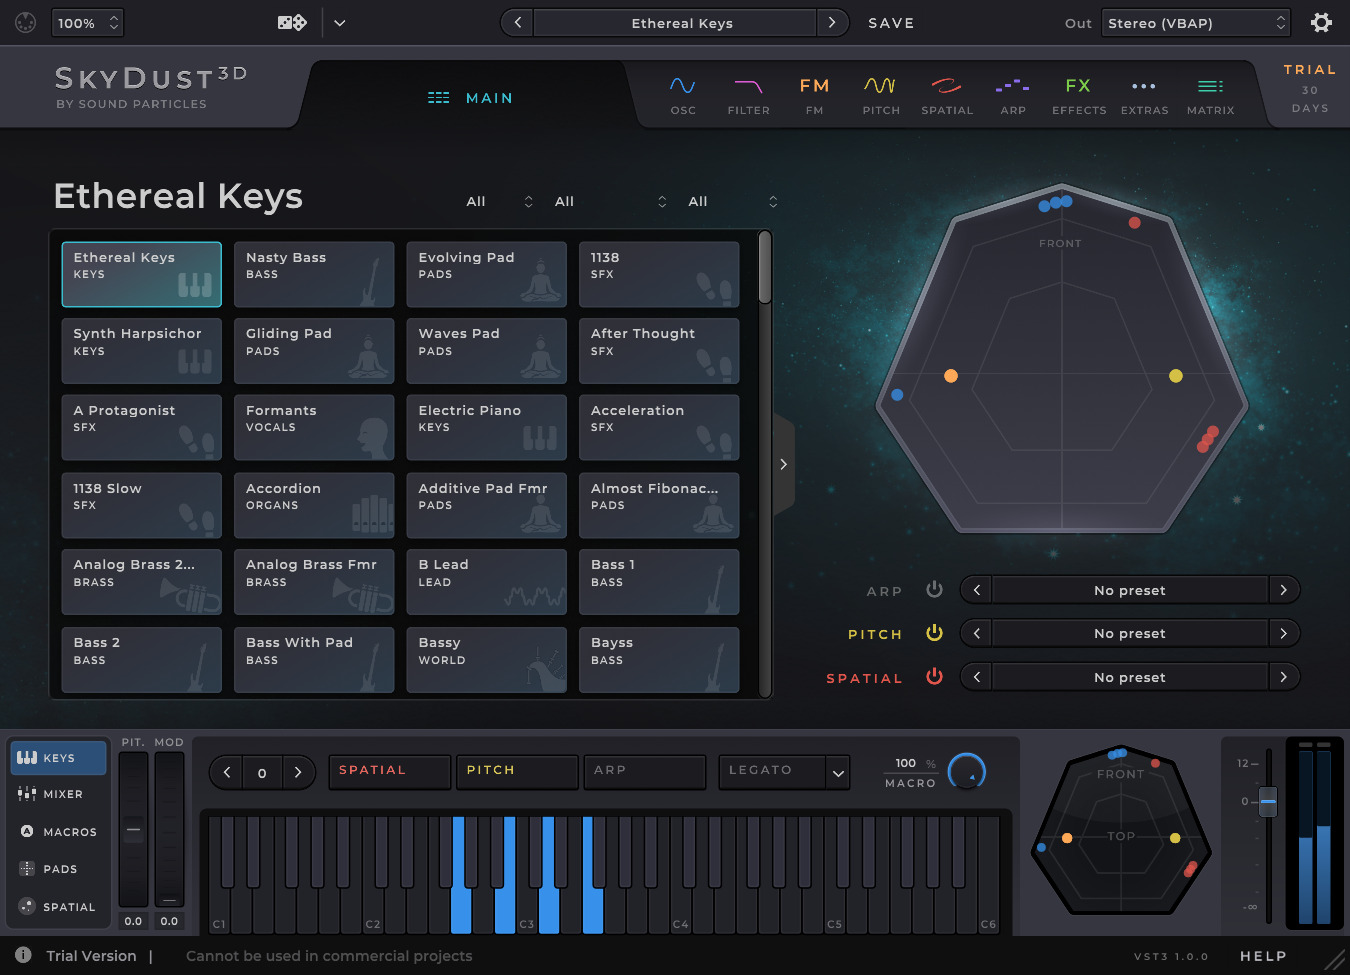Collapse the preset browser side arrow
Screen dimensions: 1350x975
pyautogui.click(x=783, y=464)
